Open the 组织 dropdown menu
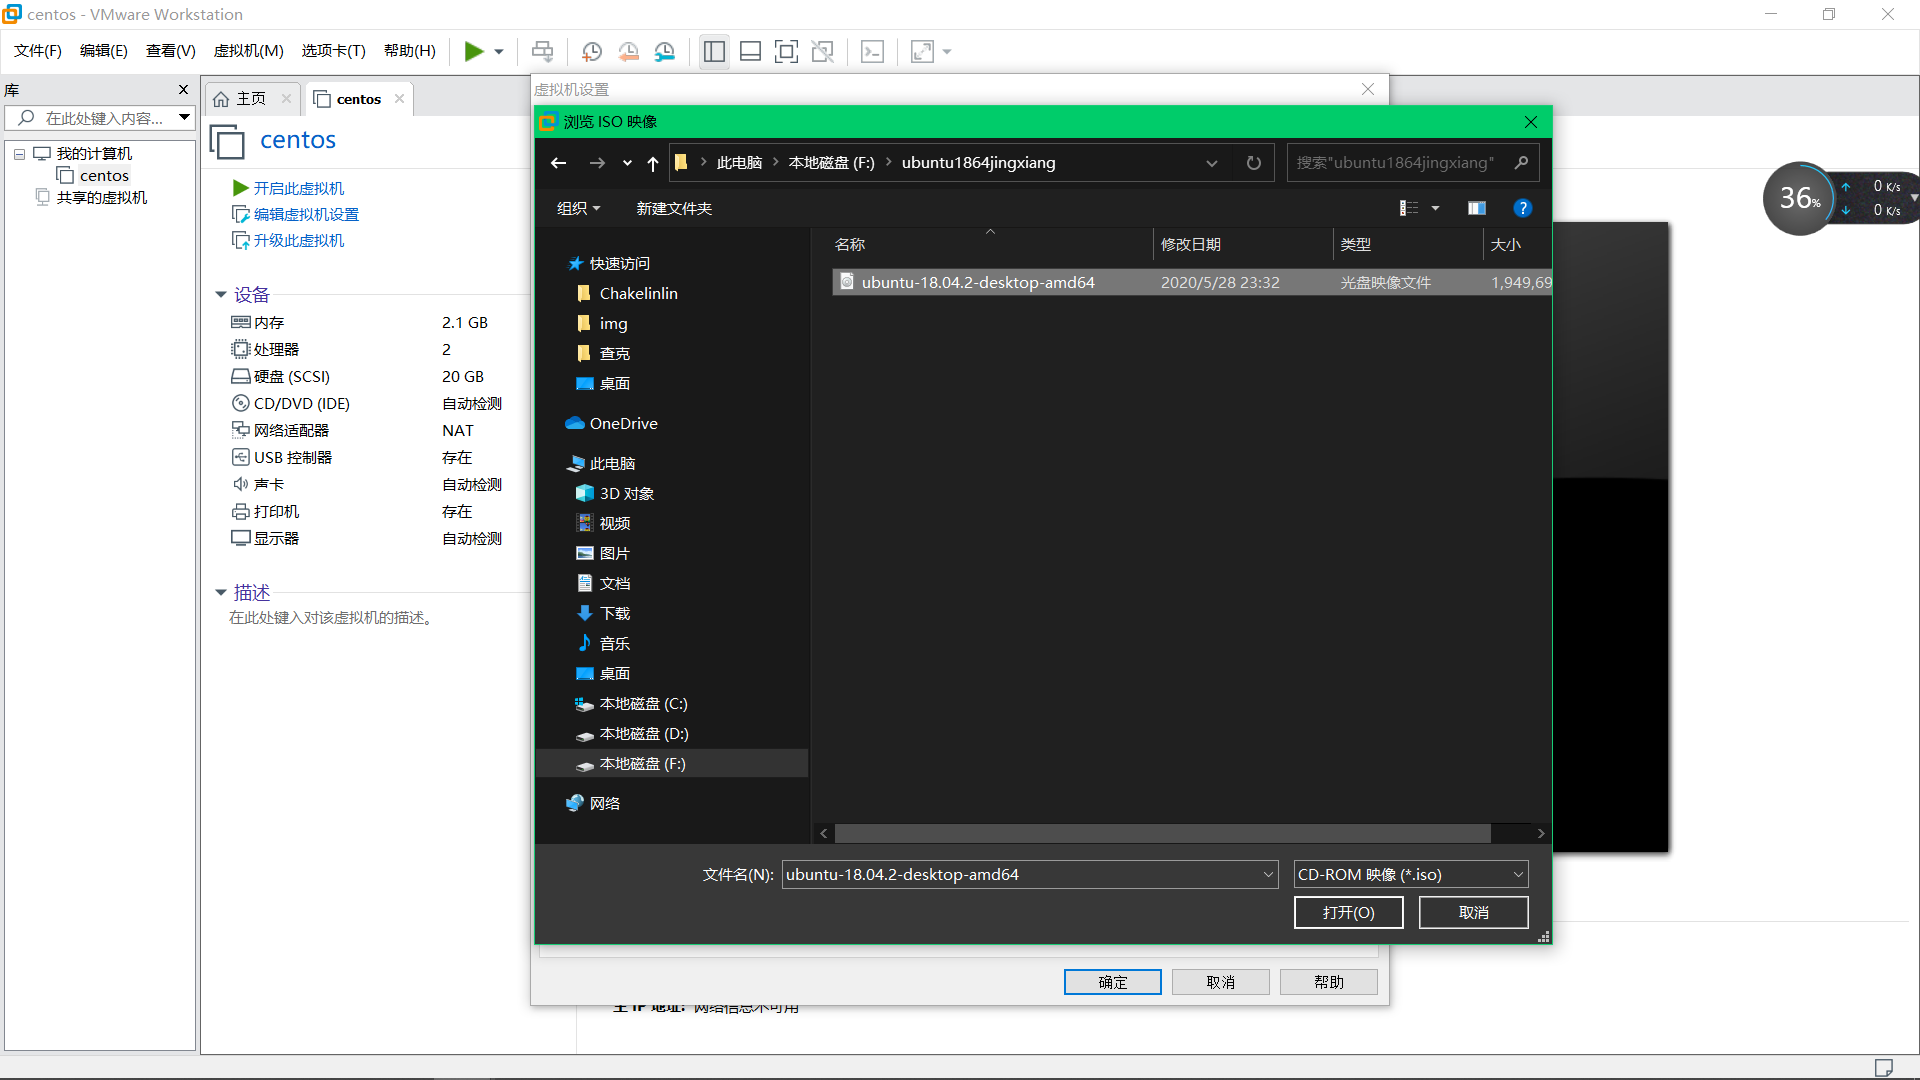The height and width of the screenshot is (1080, 1920). (x=578, y=208)
